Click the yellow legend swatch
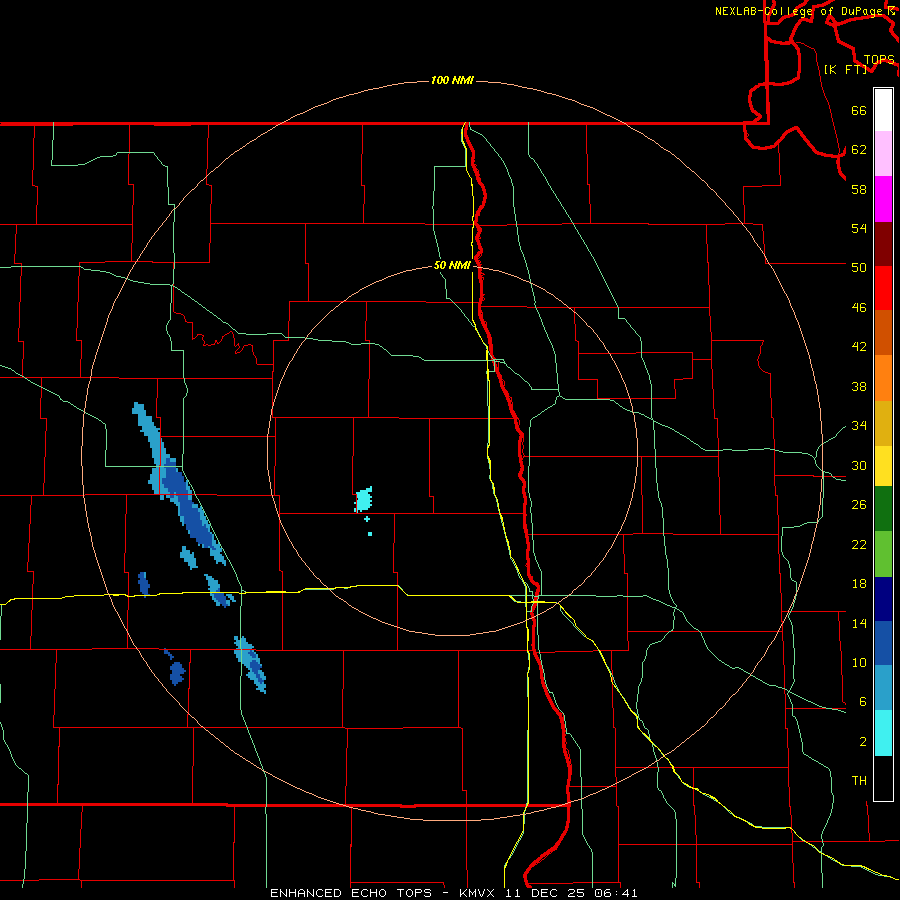 (x=883, y=466)
